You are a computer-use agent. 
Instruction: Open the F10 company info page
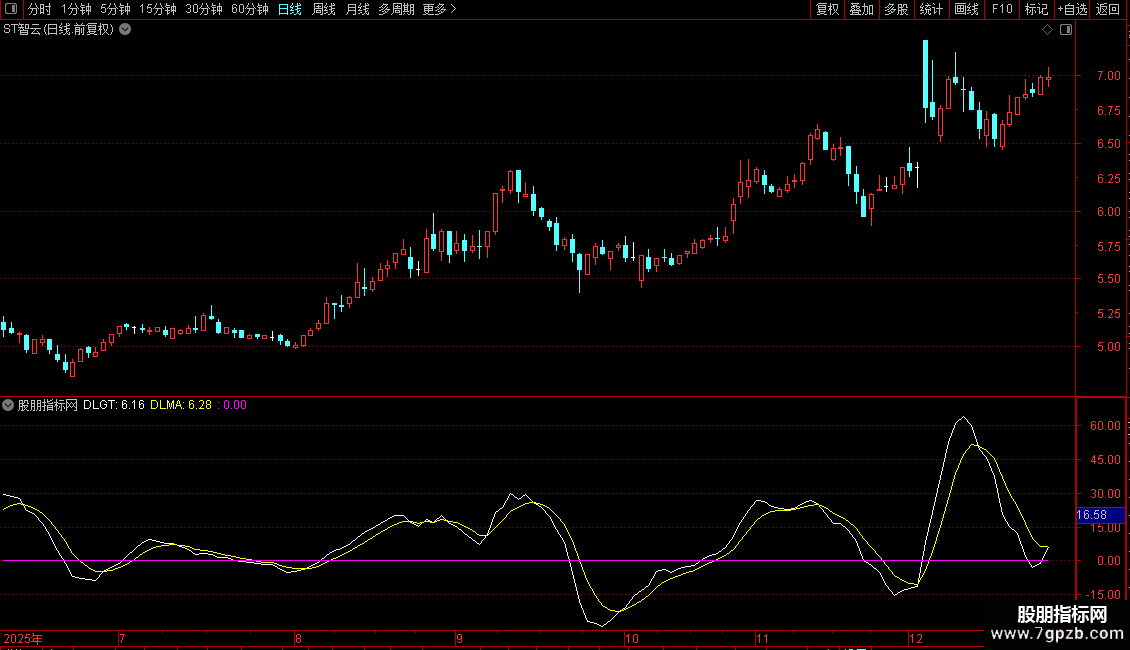(1001, 9)
